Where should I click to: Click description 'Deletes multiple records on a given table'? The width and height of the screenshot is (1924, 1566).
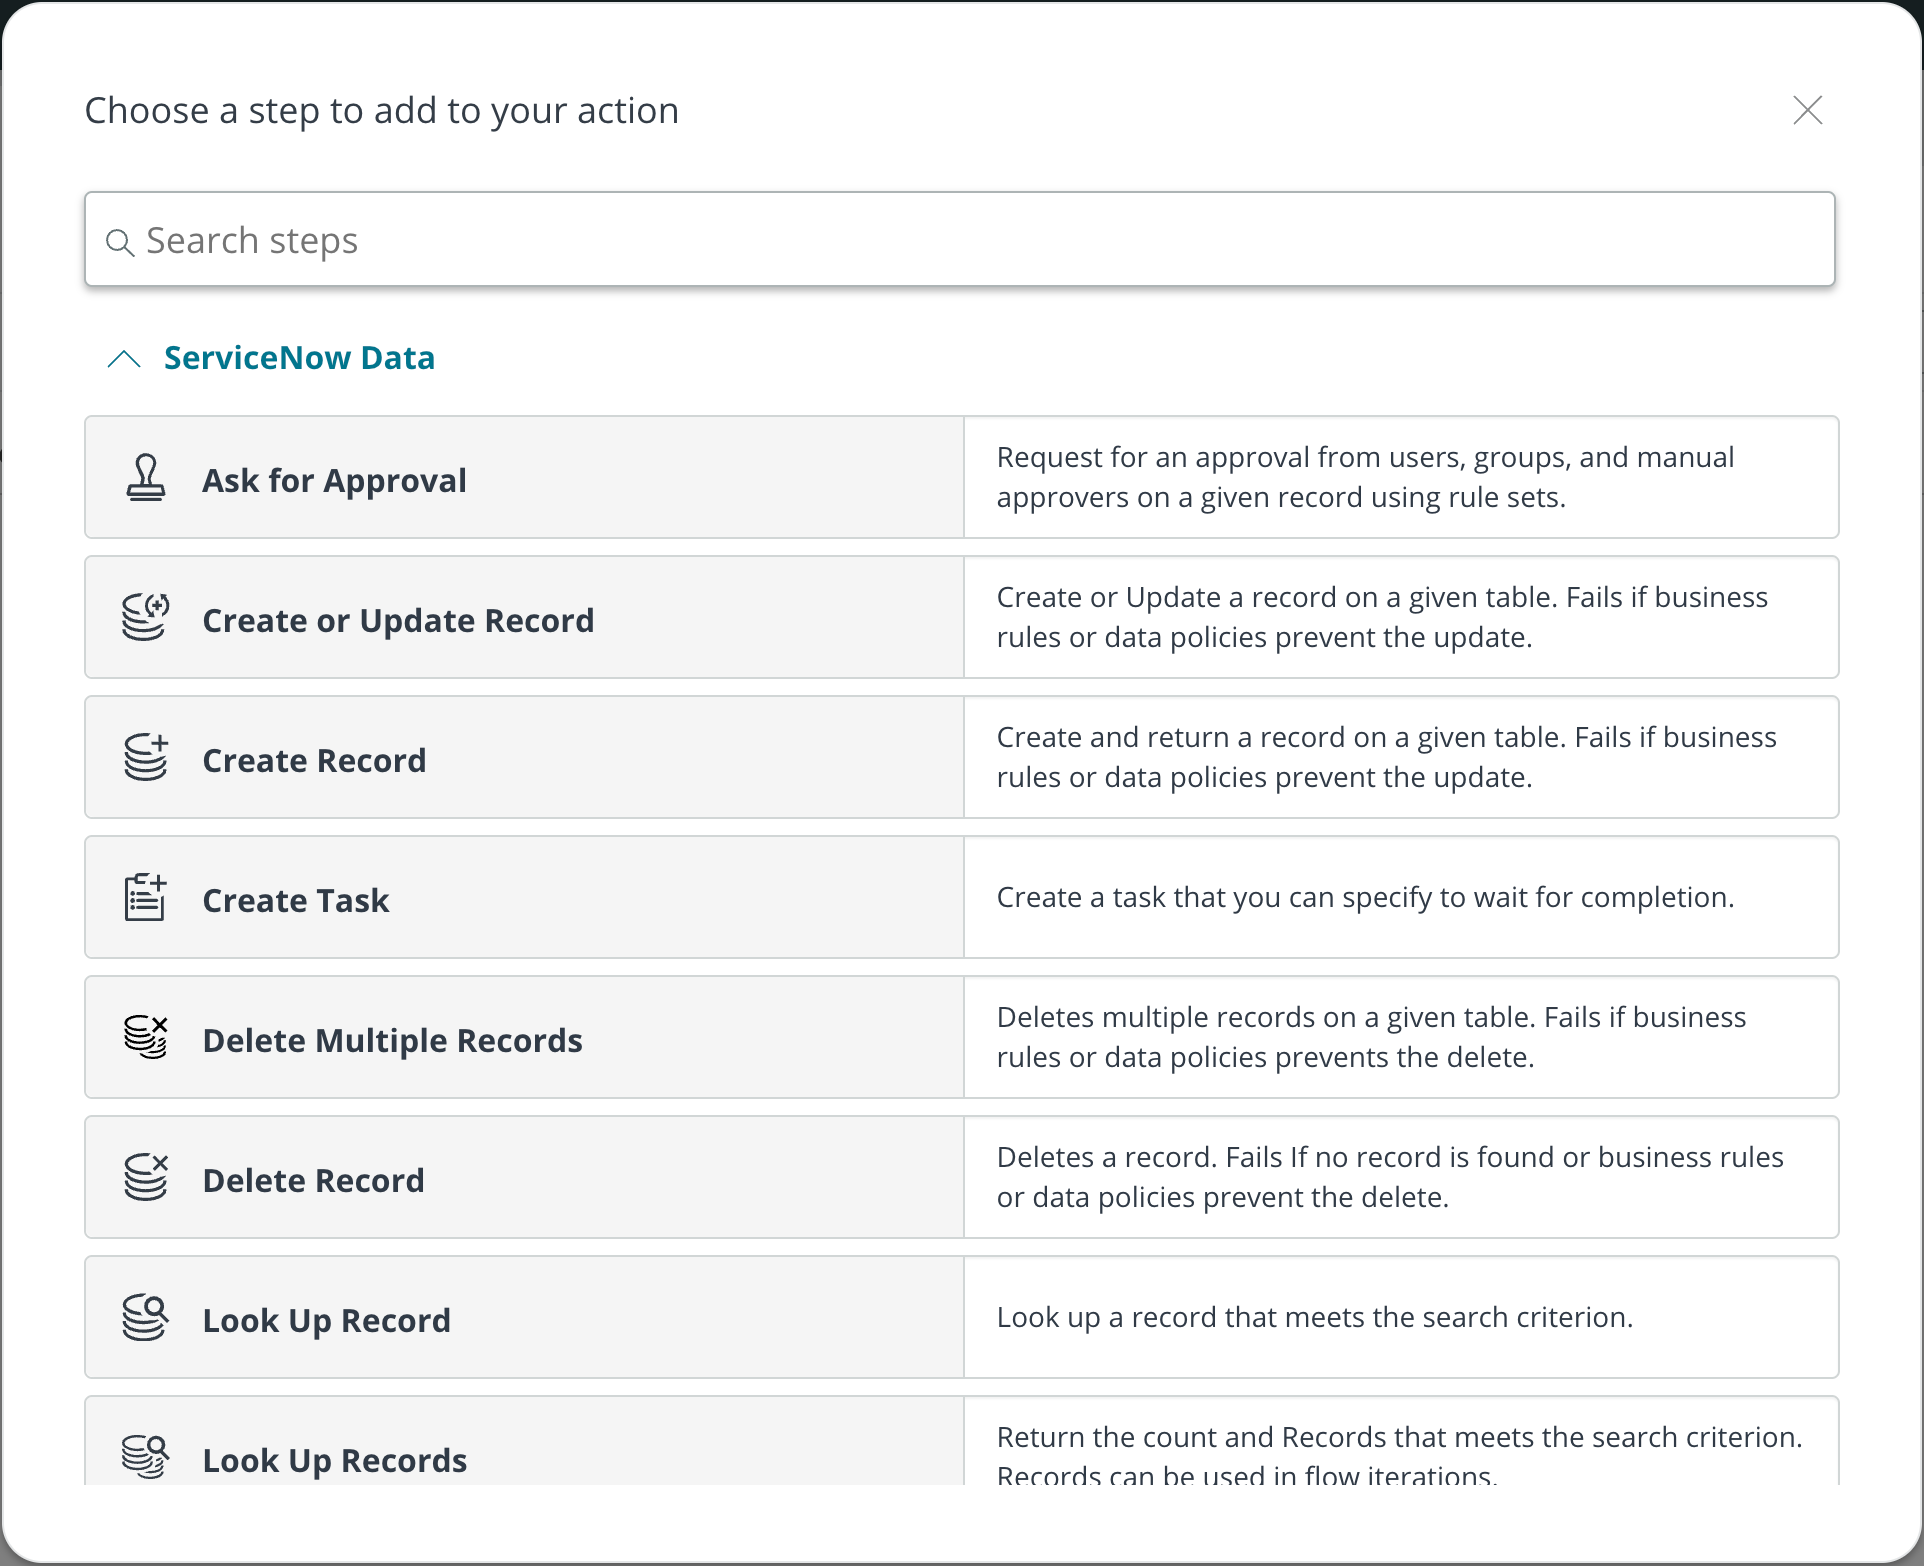(1371, 1037)
